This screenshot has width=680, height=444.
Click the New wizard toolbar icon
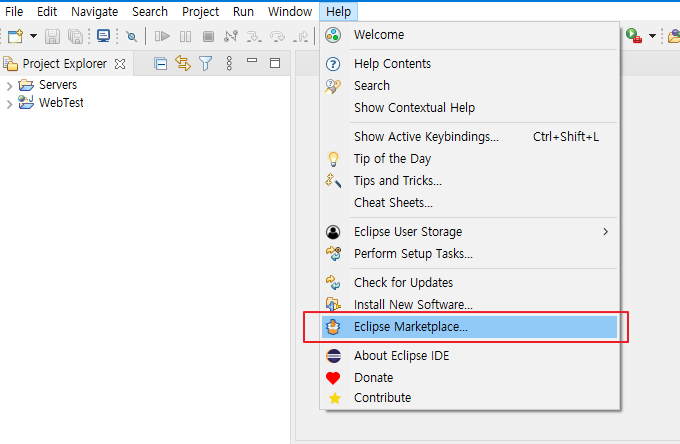click(x=16, y=36)
